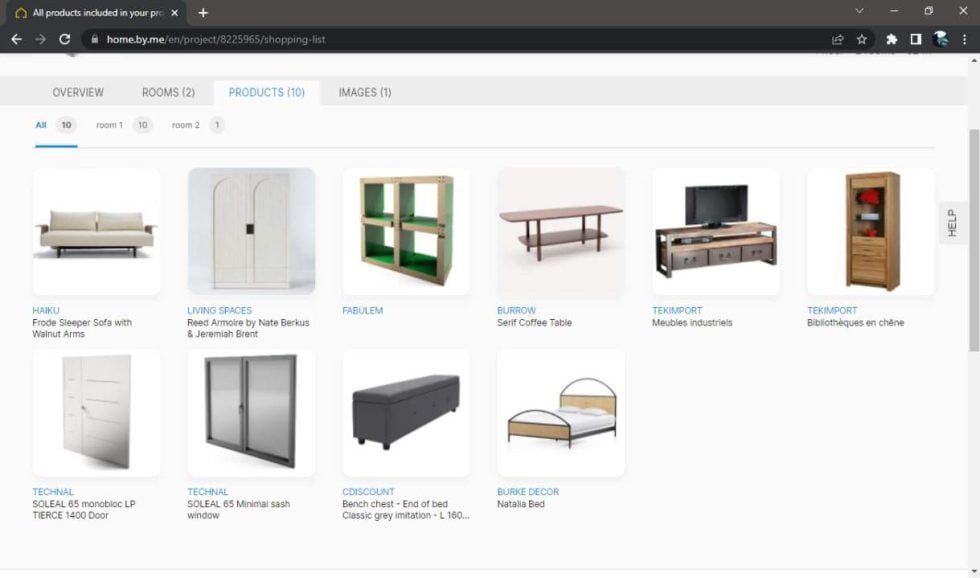Switch to the OVERVIEW tab
980x578 pixels.
coord(77,92)
